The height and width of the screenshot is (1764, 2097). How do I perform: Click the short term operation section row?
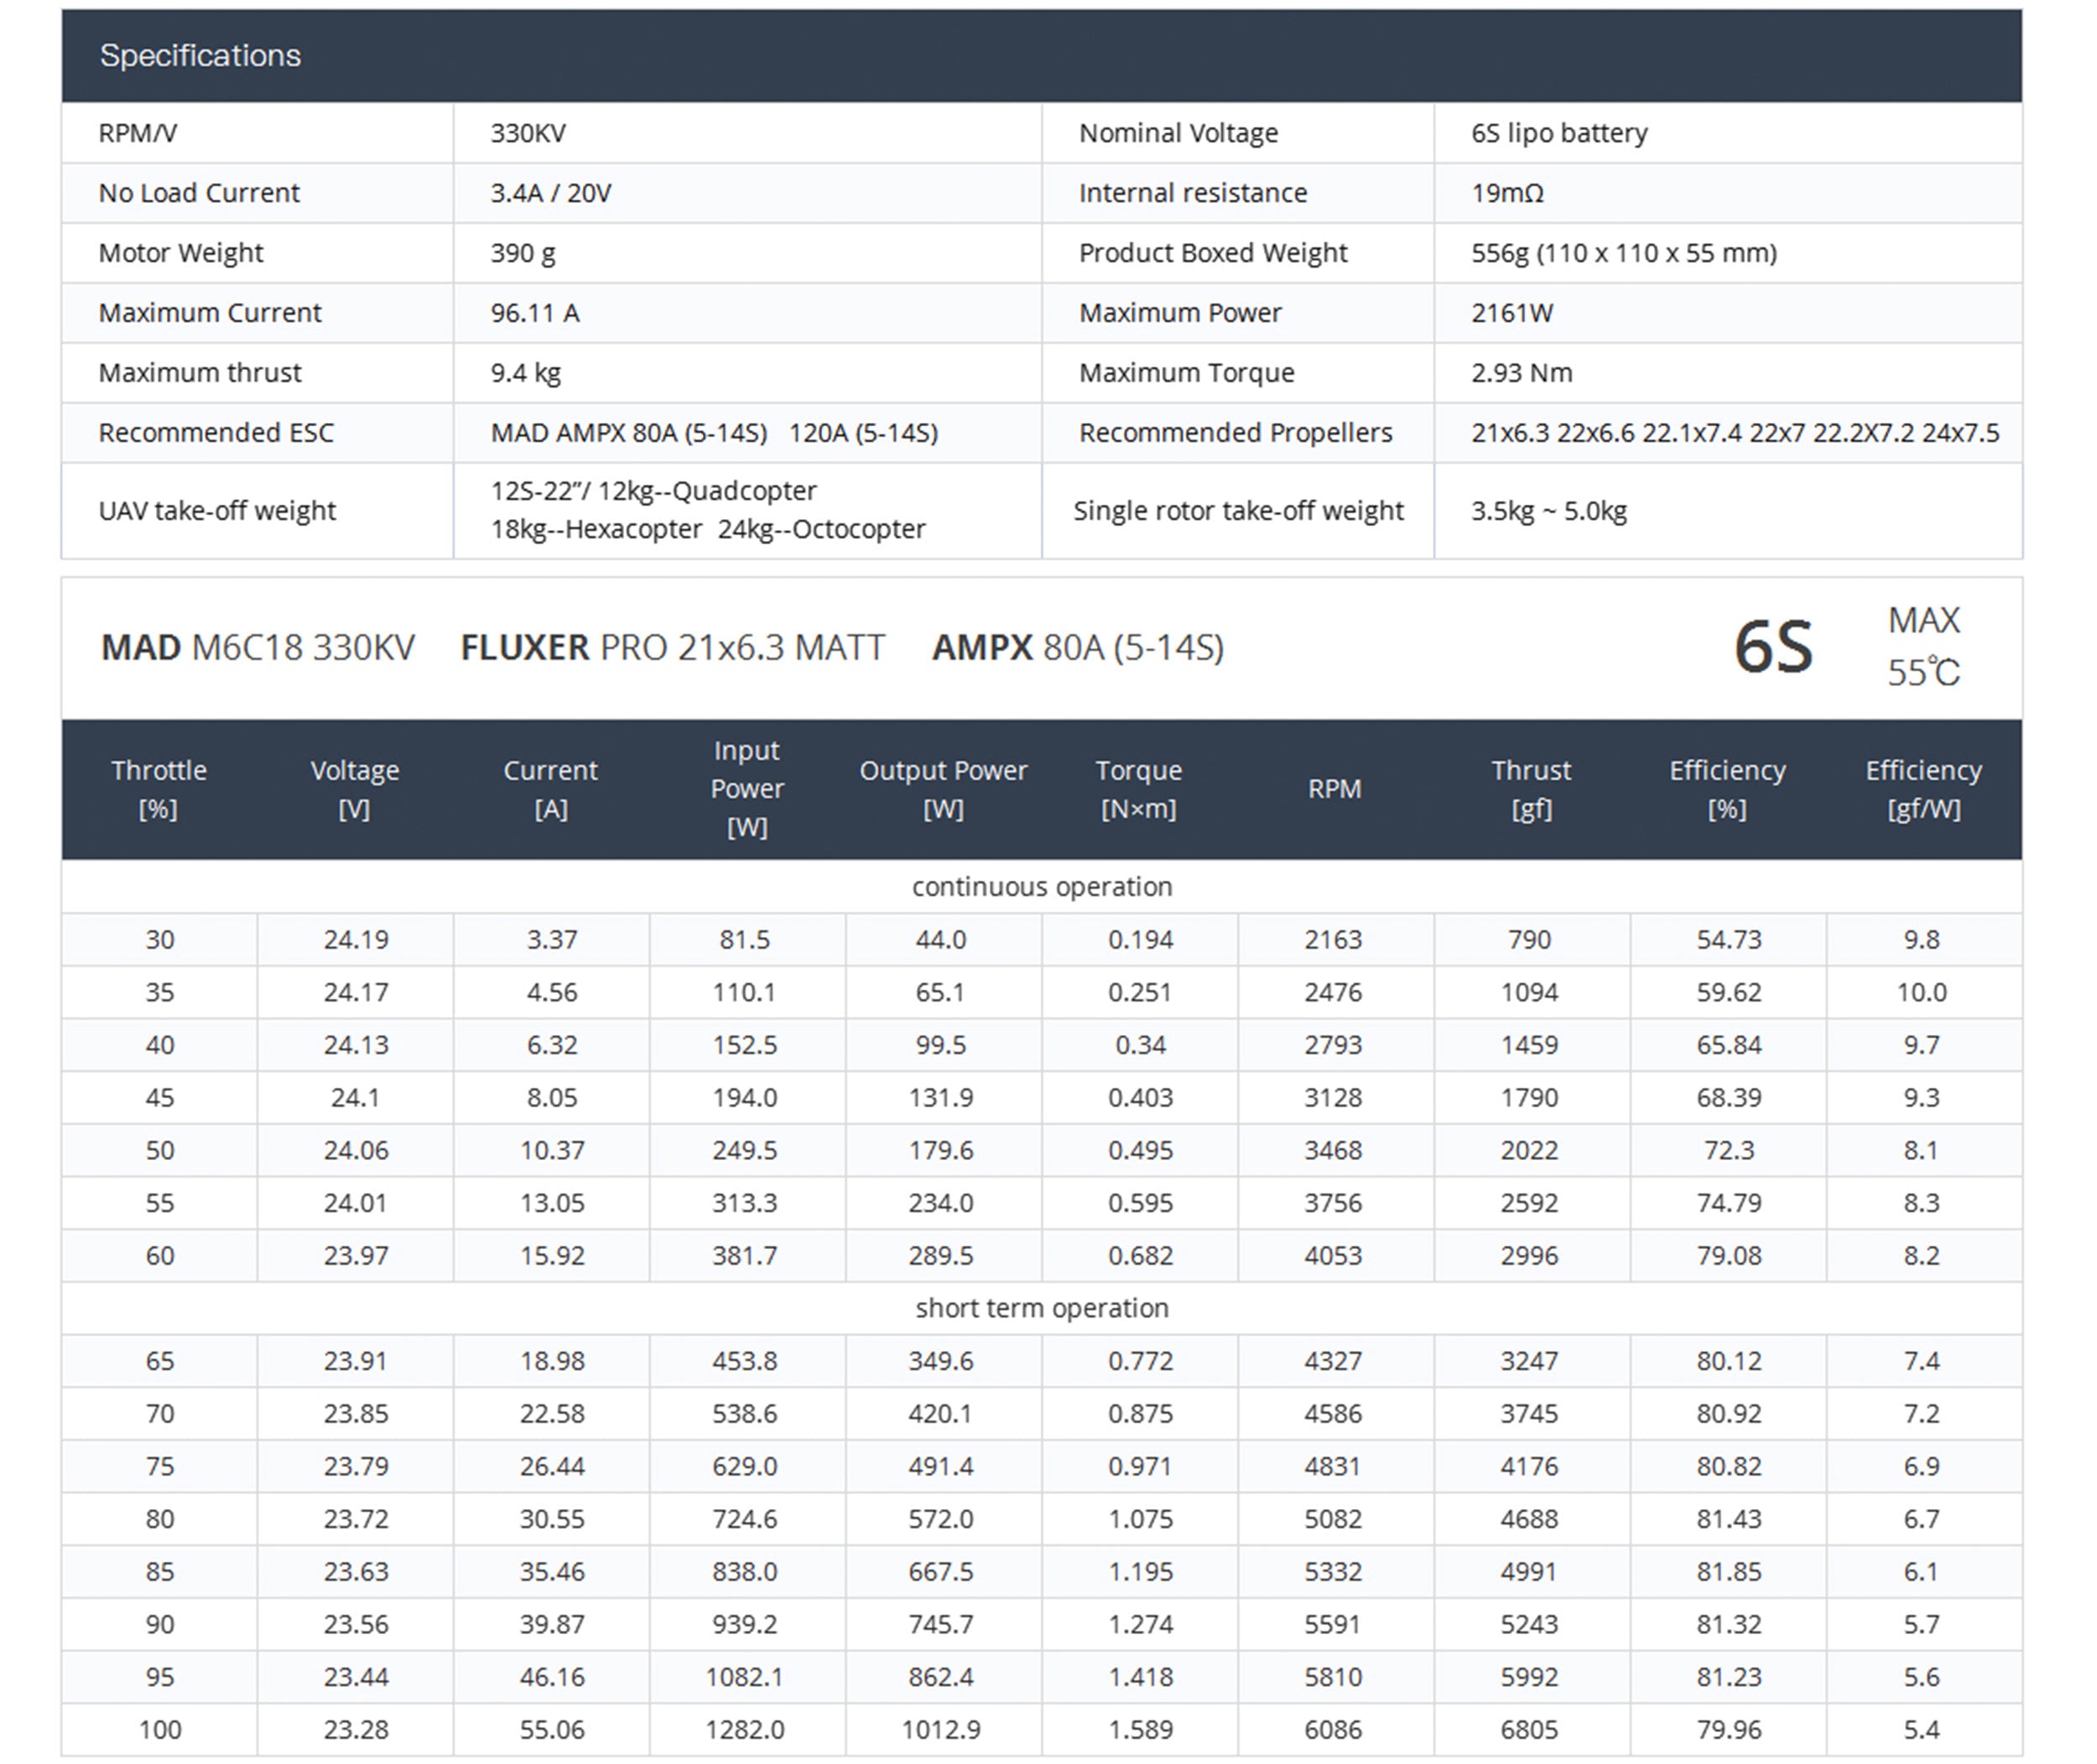click(x=1041, y=1308)
